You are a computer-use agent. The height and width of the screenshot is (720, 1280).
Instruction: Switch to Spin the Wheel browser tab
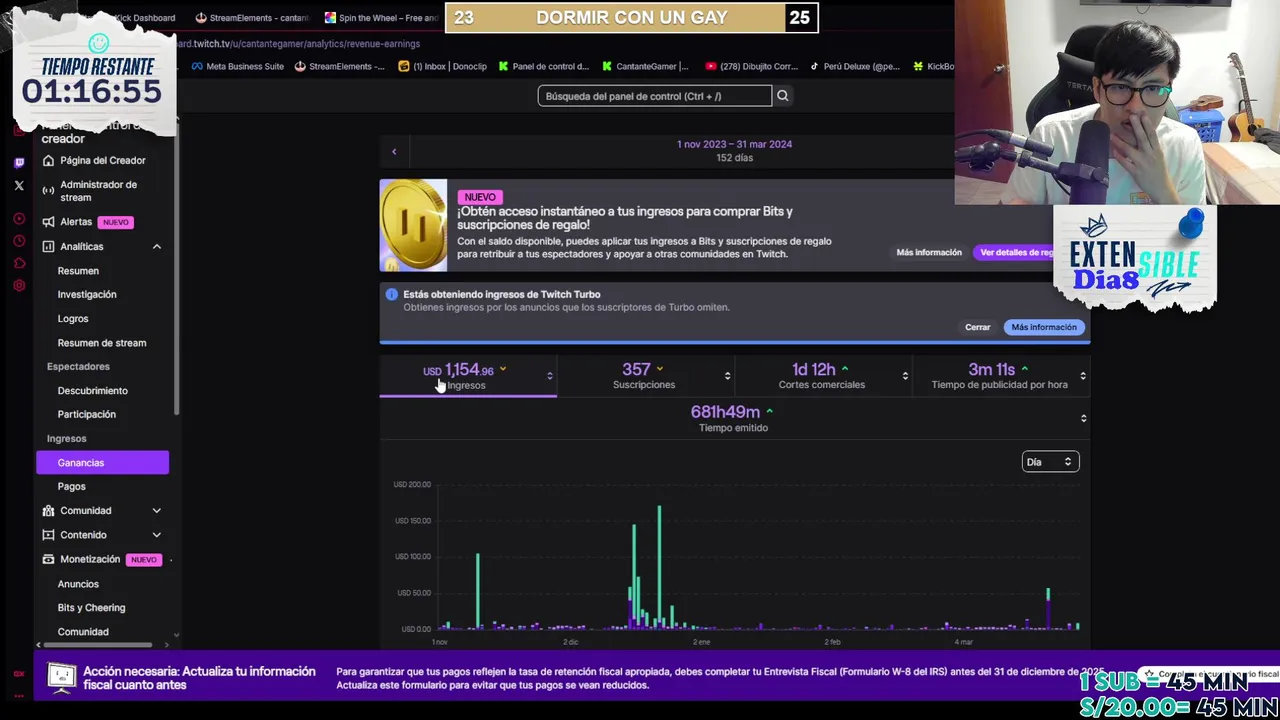pos(382,18)
